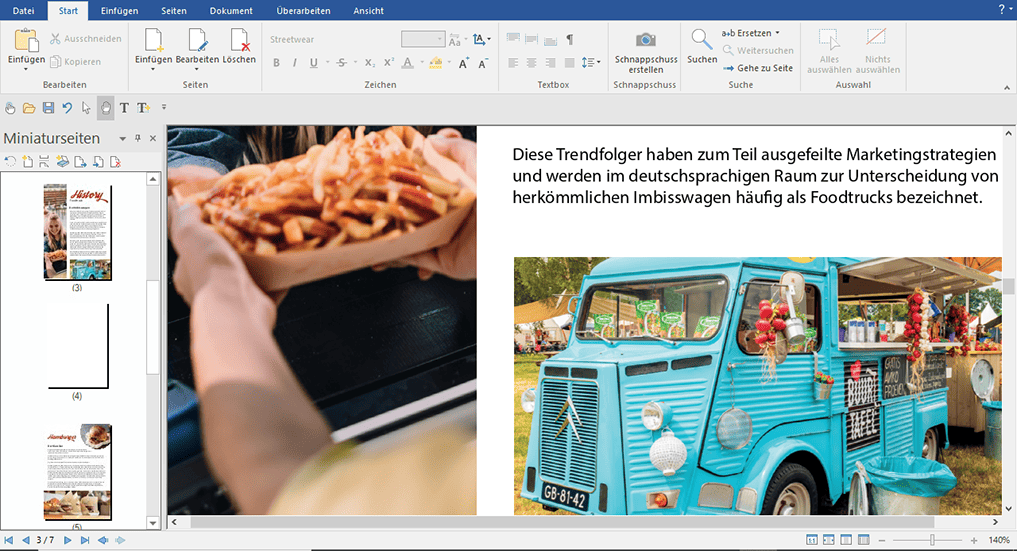Toggle italic formatting button
Screen dimensions: 1017x551
(x=294, y=63)
